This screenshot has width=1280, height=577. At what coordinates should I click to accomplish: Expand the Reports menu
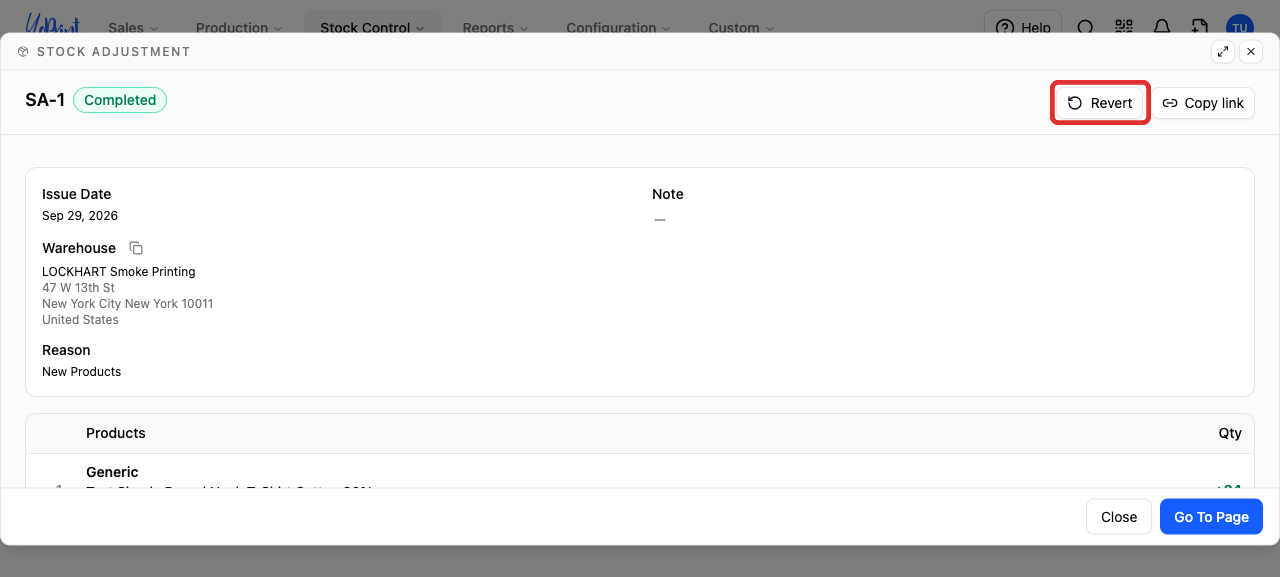point(495,28)
